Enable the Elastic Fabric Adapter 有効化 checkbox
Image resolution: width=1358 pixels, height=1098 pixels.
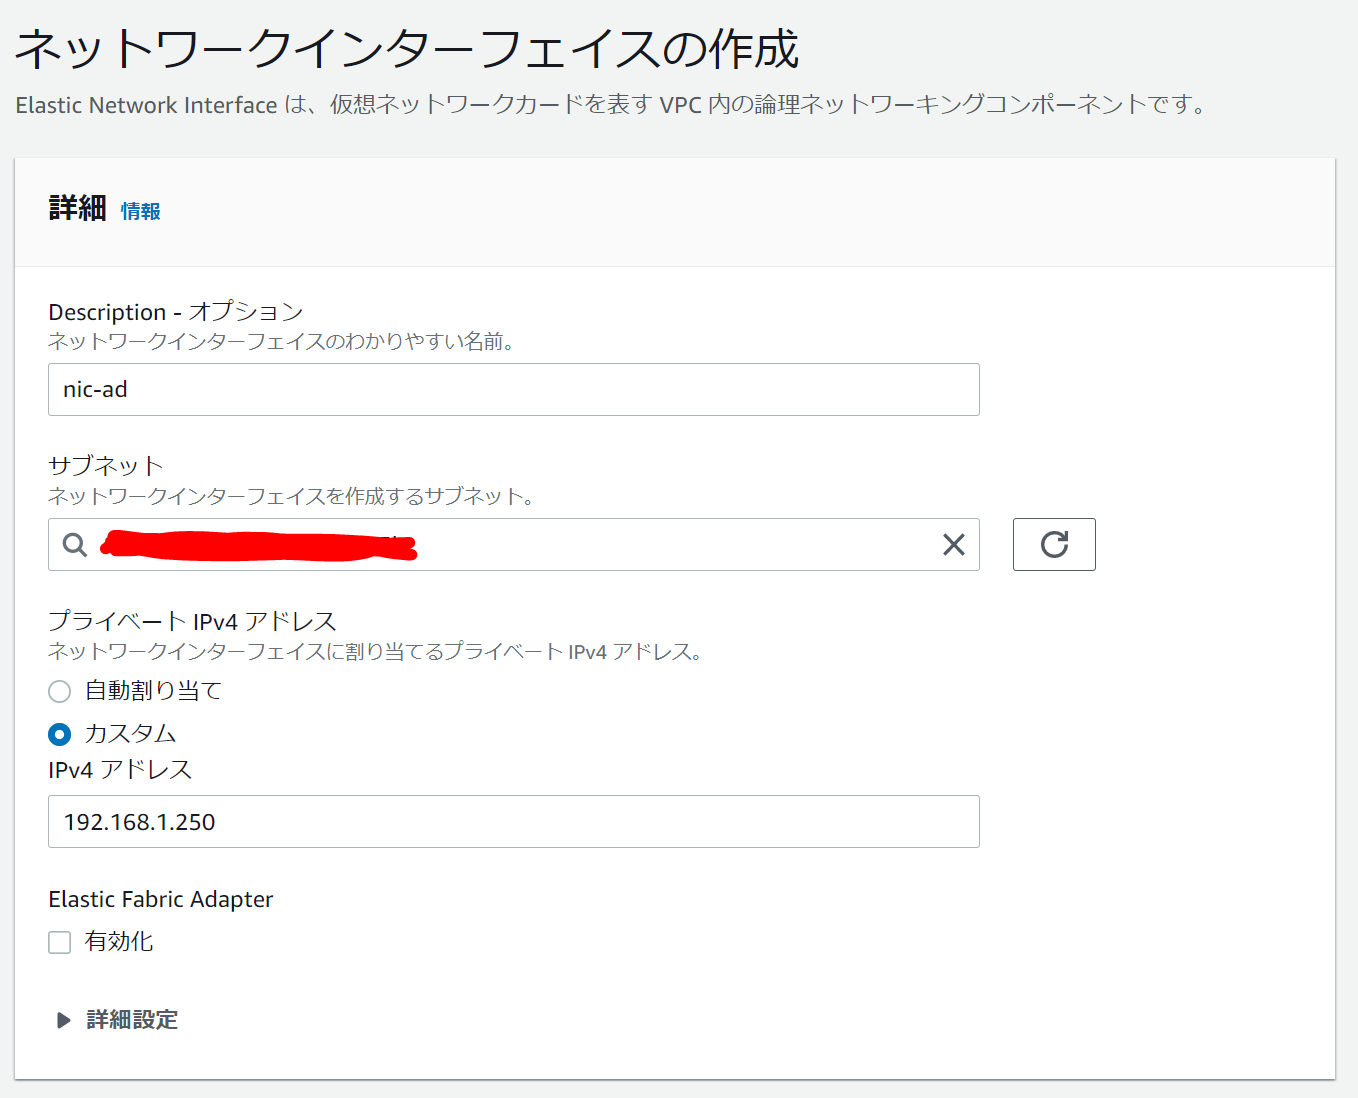pyautogui.click(x=60, y=942)
